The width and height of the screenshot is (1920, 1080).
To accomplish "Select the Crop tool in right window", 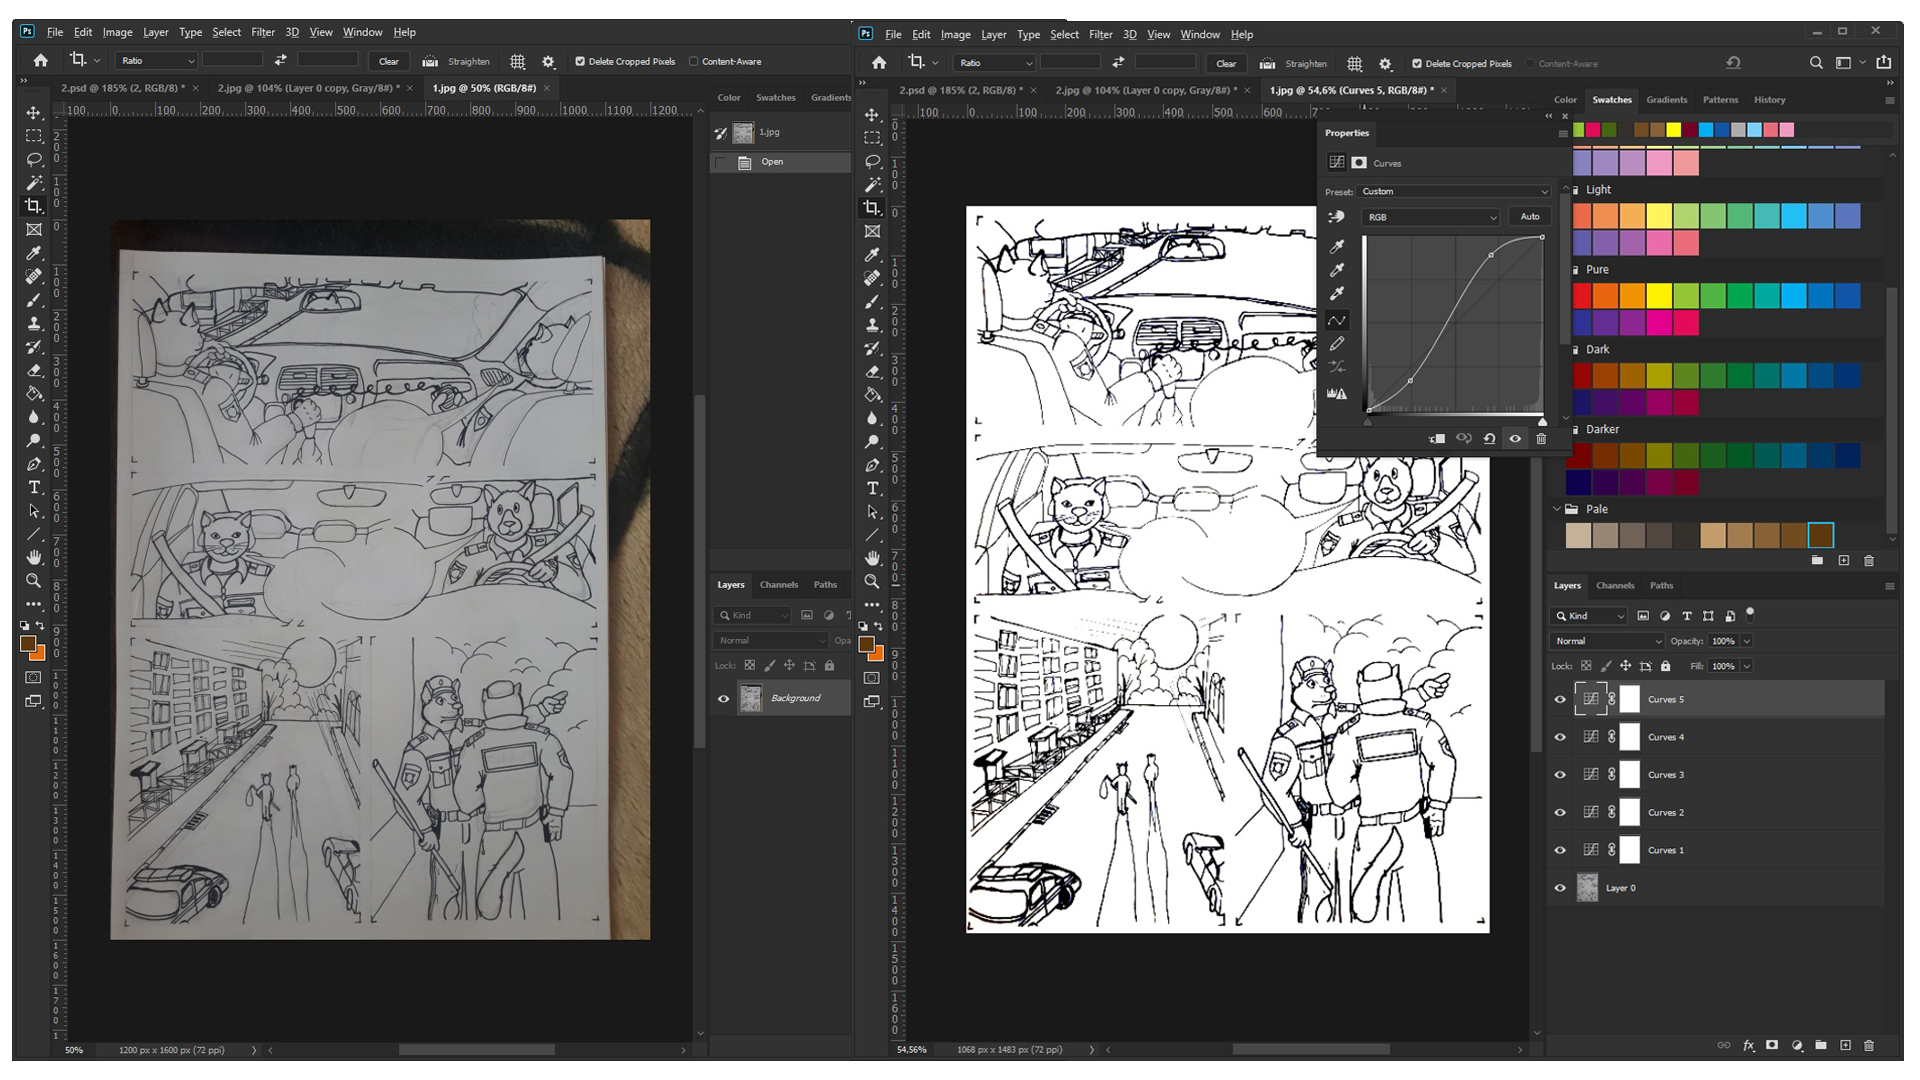I will (x=872, y=208).
